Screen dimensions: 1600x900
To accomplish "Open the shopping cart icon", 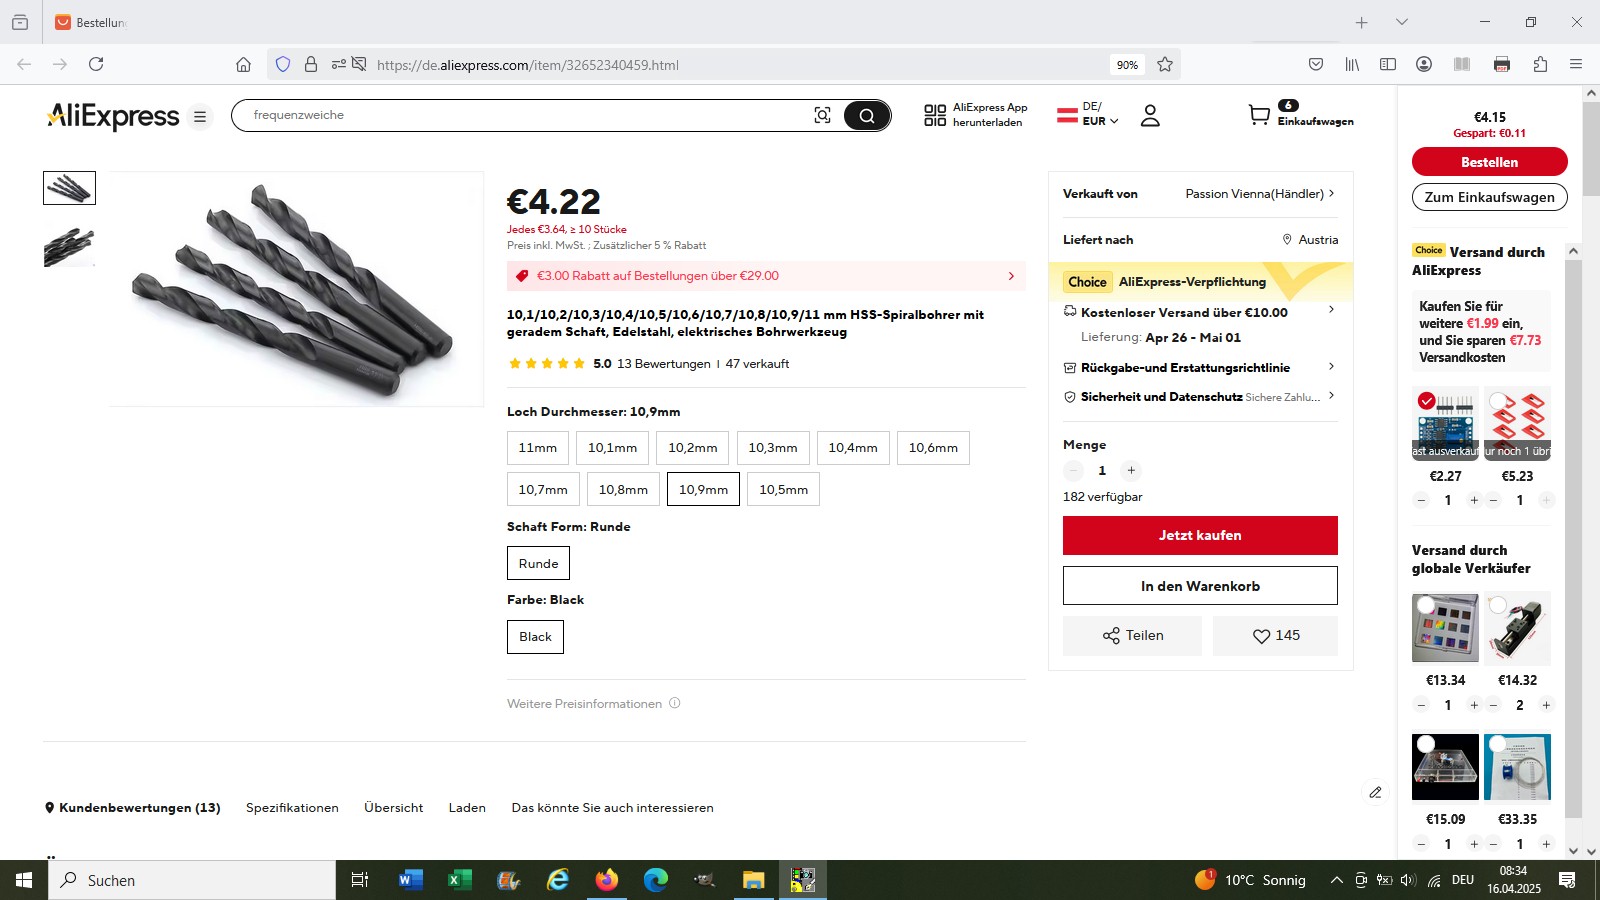I will pos(1259,115).
